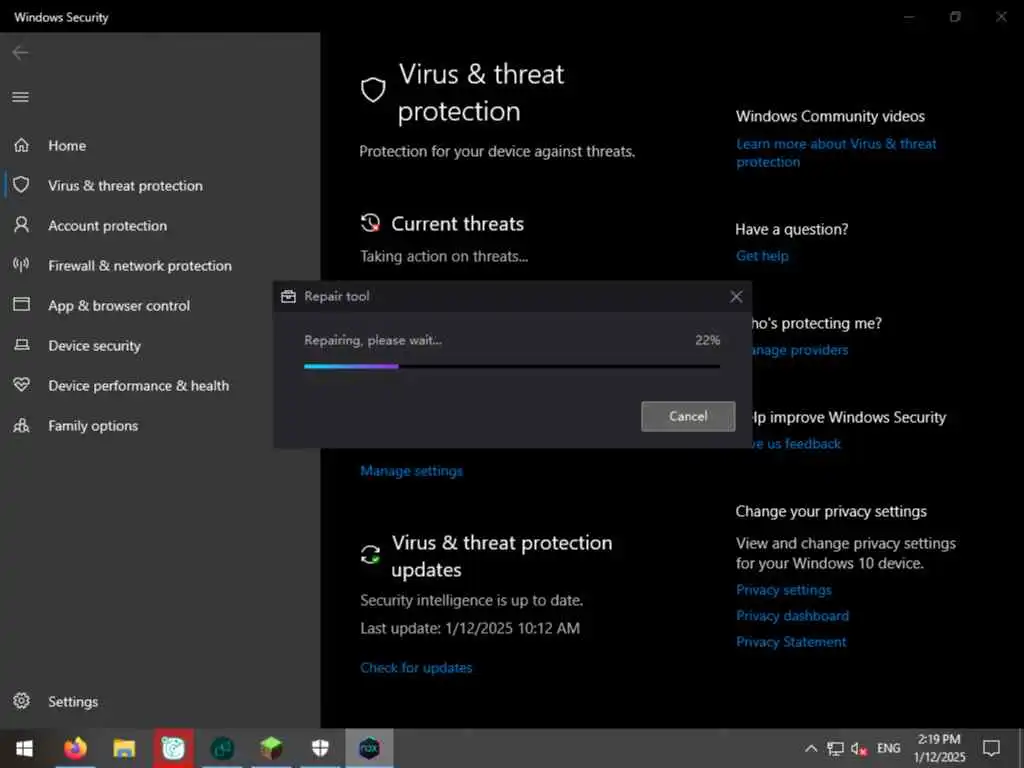Click 'Repairing, please wait...' text
Screen dimensions: 1024x768
[x=373, y=340]
